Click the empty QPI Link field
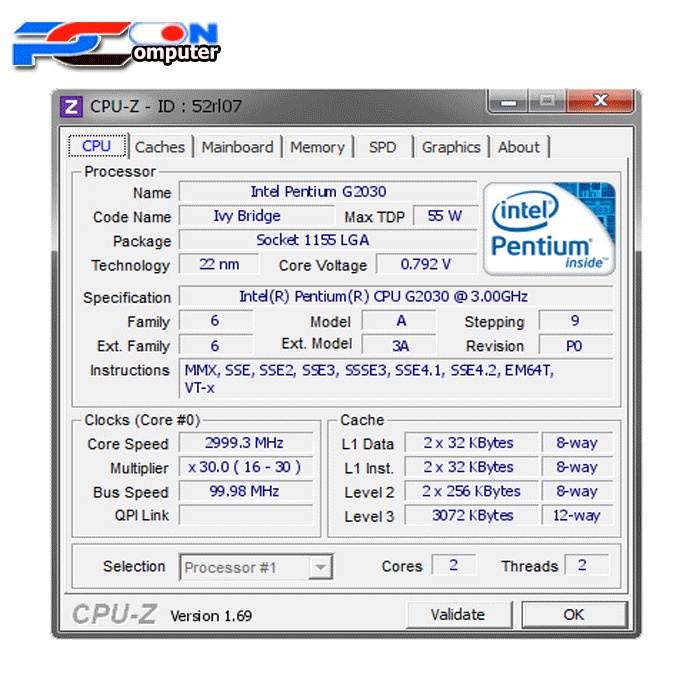 click(x=246, y=515)
